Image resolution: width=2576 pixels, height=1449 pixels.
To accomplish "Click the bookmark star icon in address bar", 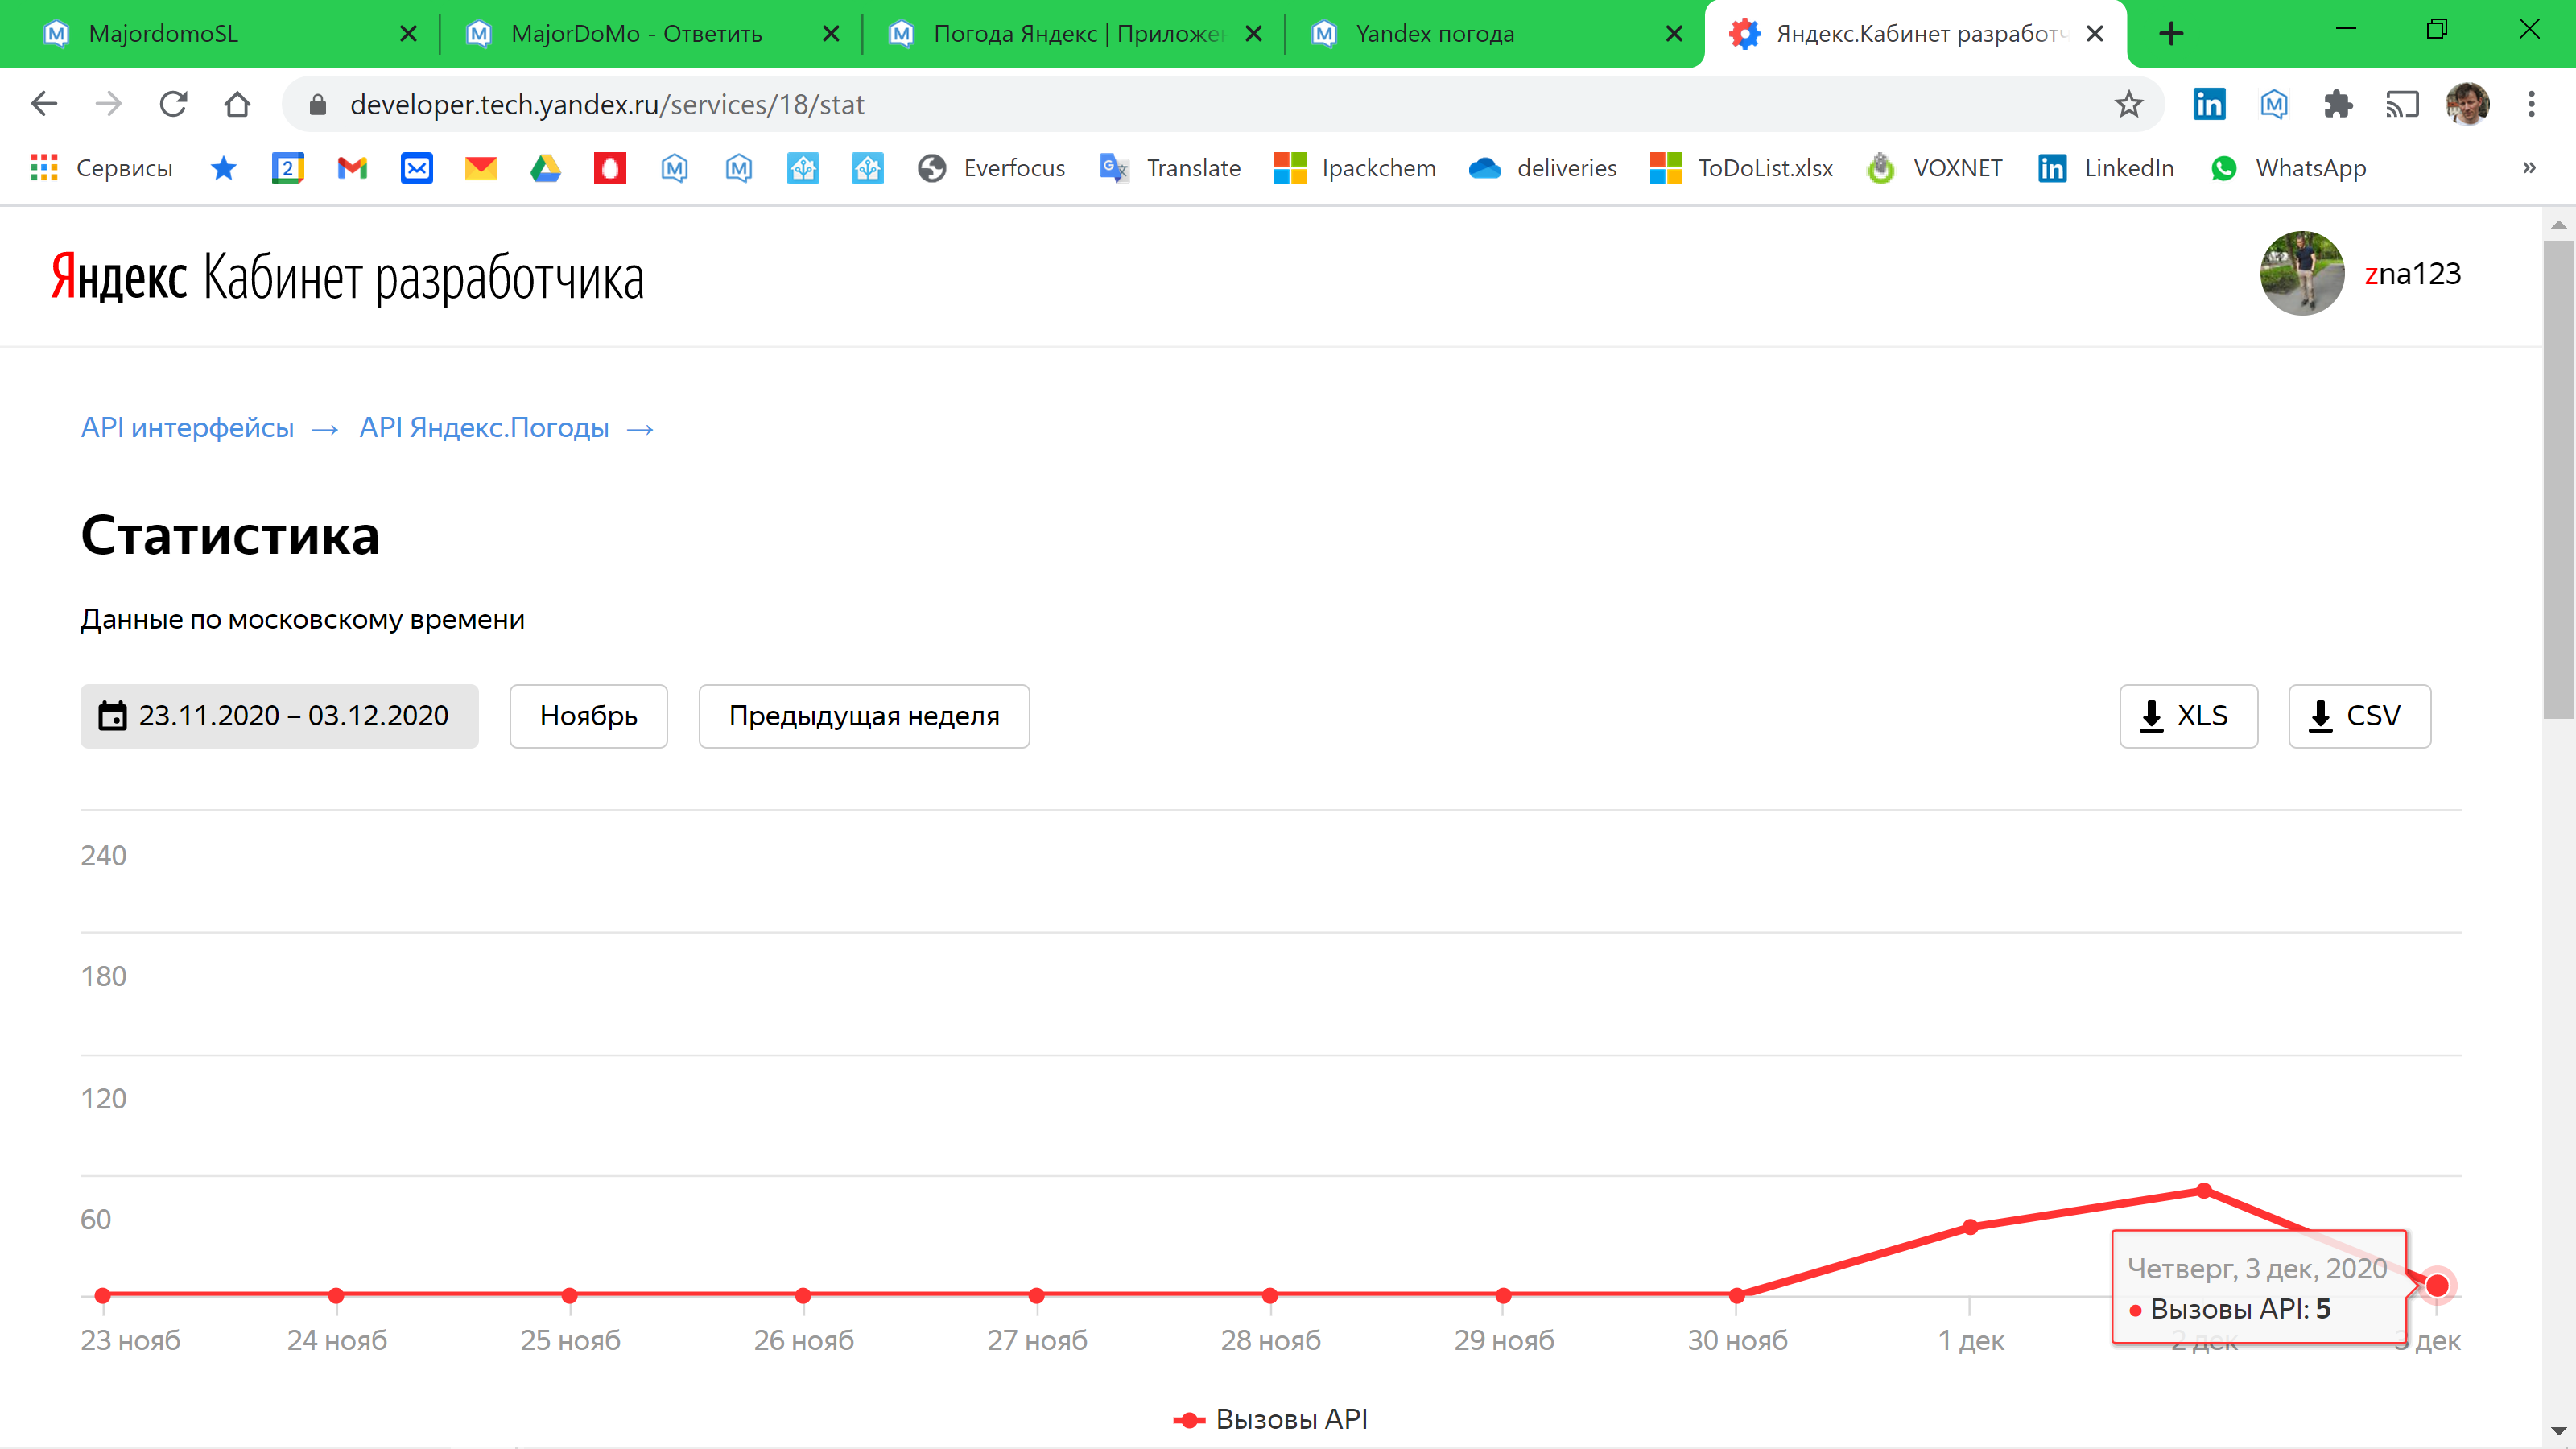I will coord(2128,104).
